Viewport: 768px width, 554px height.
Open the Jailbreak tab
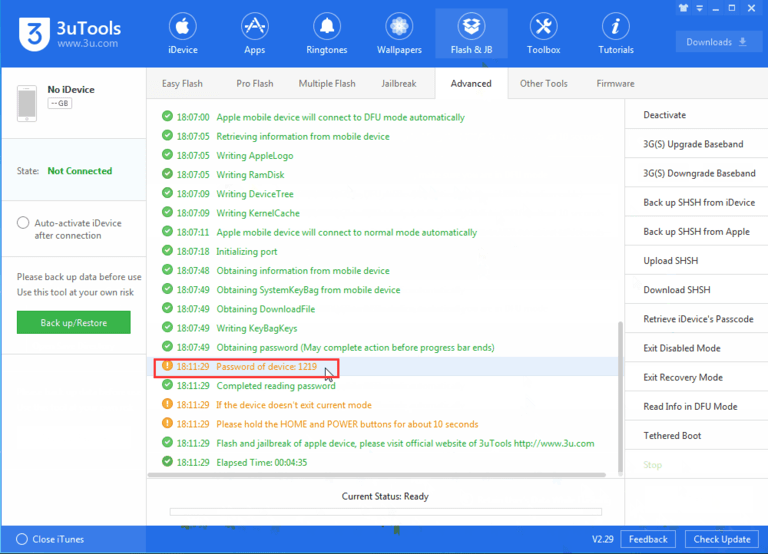[399, 84]
